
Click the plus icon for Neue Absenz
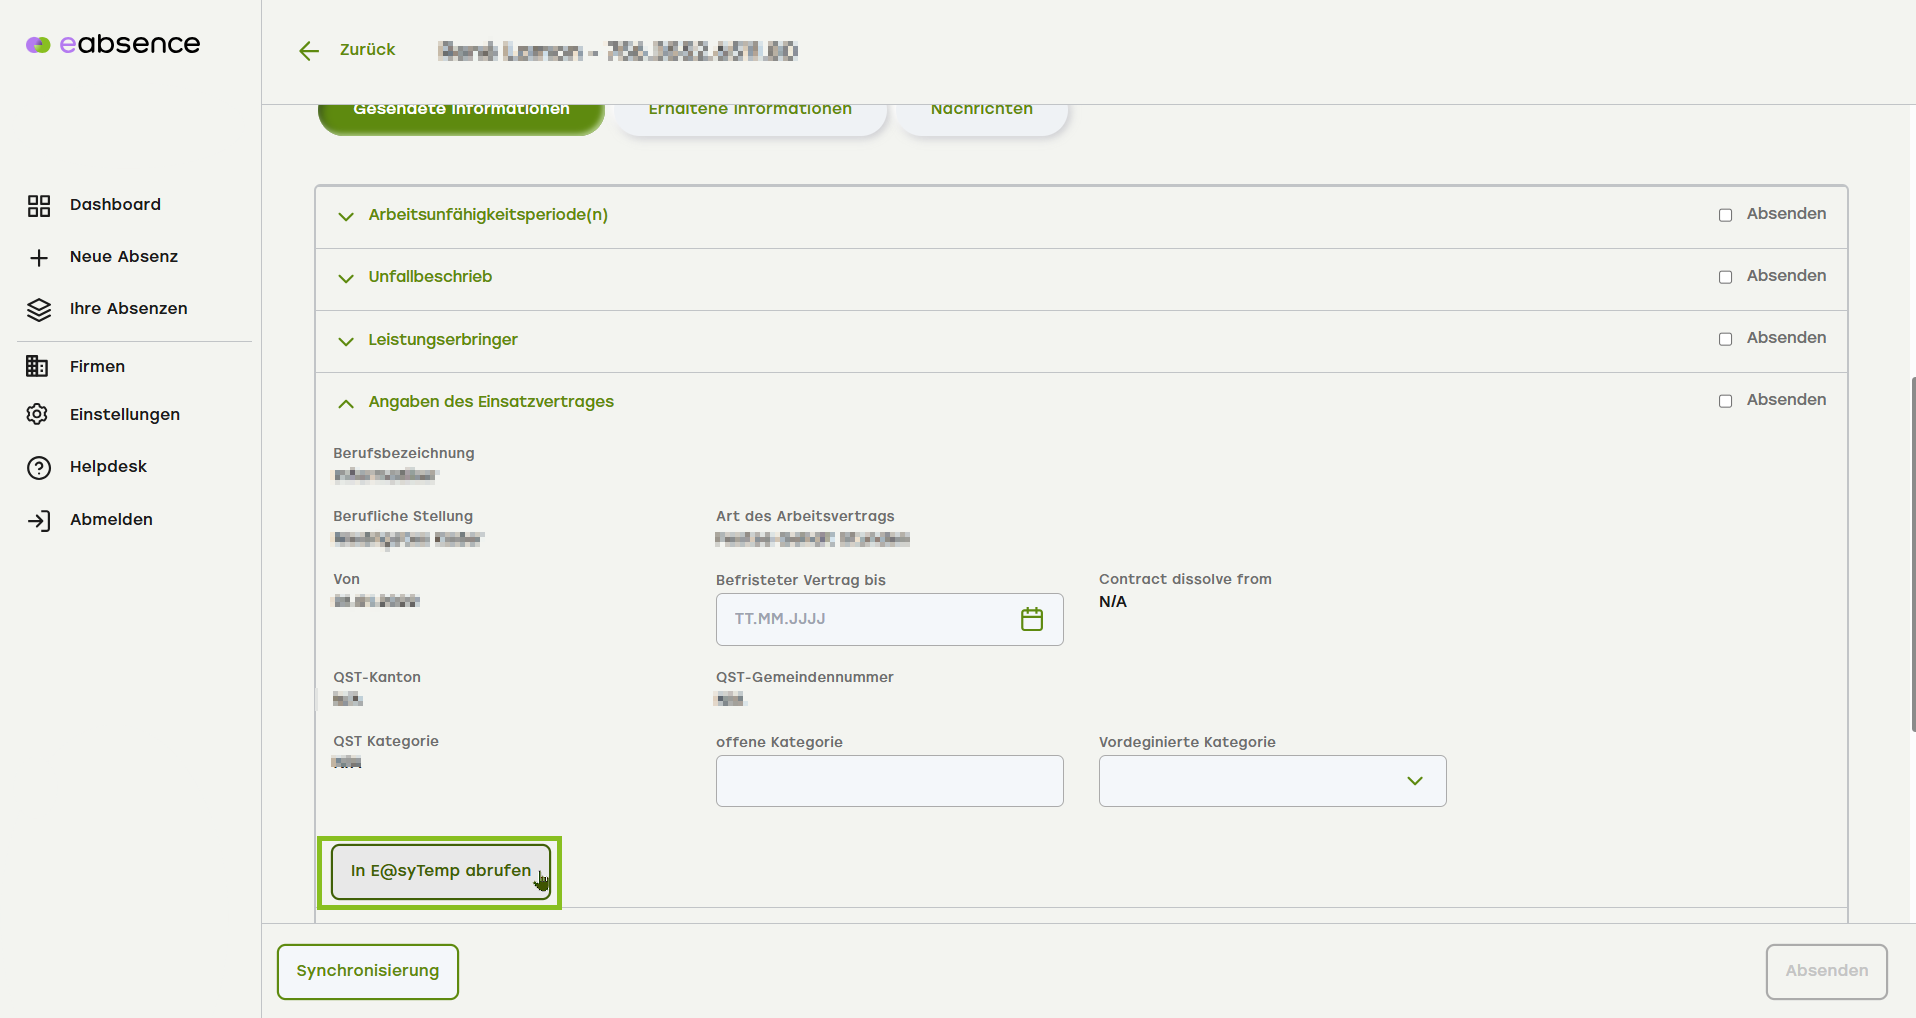click(39, 258)
